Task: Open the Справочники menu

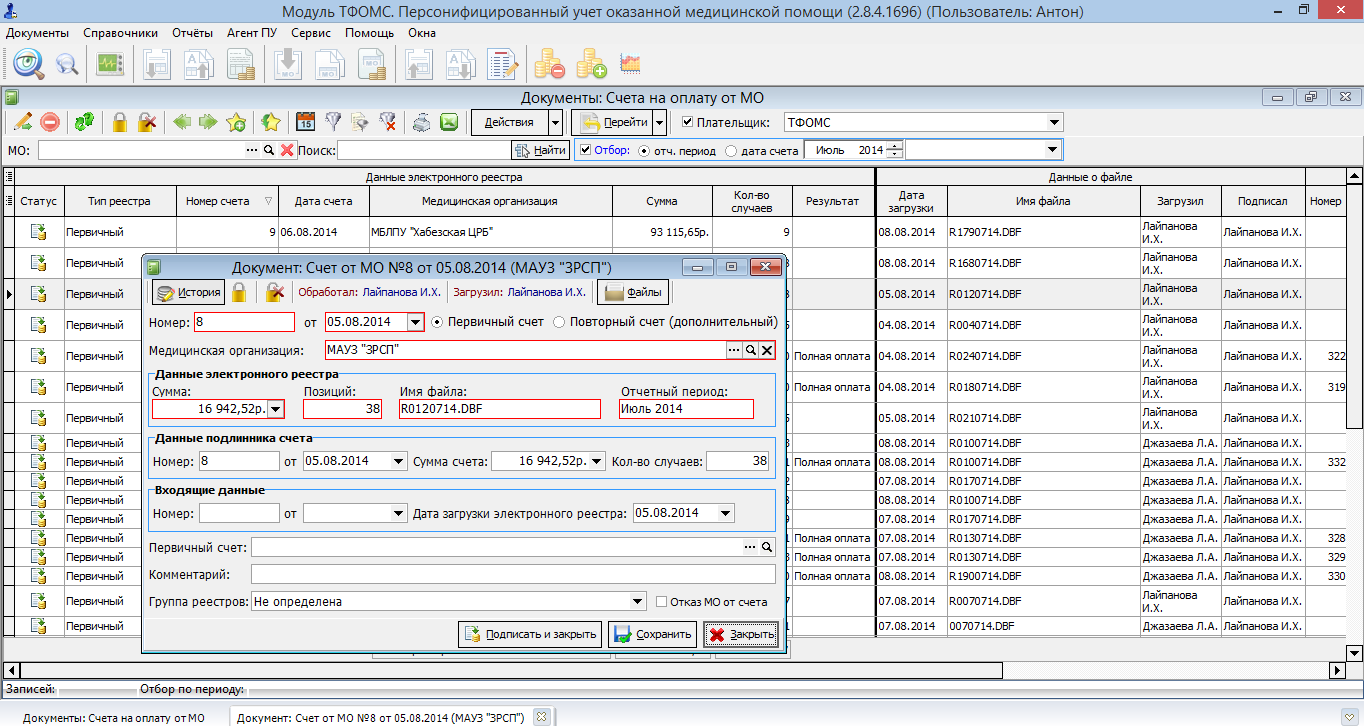Action: click(x=121, y=33)
